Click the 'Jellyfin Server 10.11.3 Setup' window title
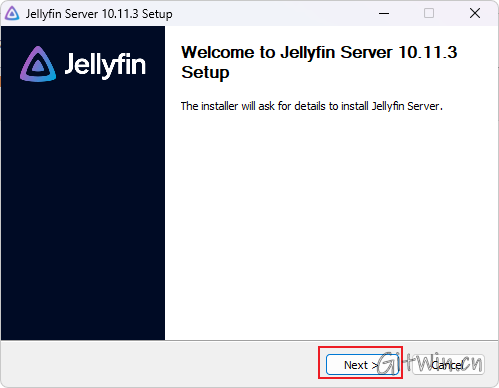Screen dimensions: 499x388 99,14
